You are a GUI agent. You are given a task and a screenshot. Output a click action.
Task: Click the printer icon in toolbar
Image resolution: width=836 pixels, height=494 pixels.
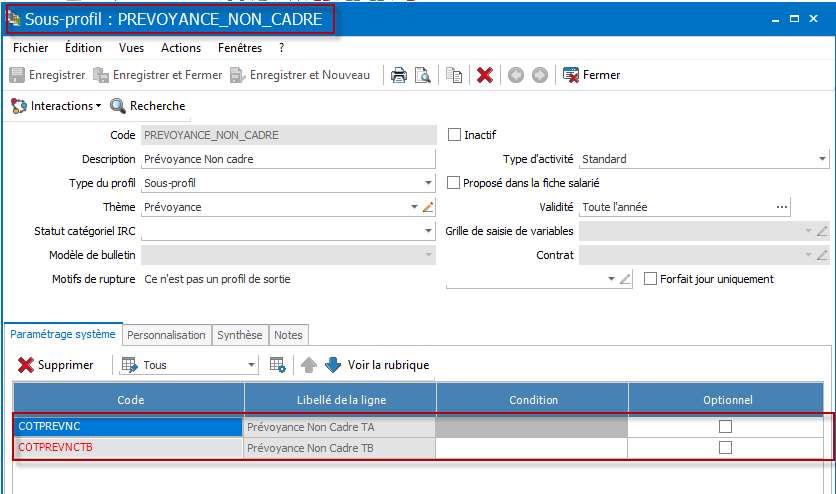(398, 75)
